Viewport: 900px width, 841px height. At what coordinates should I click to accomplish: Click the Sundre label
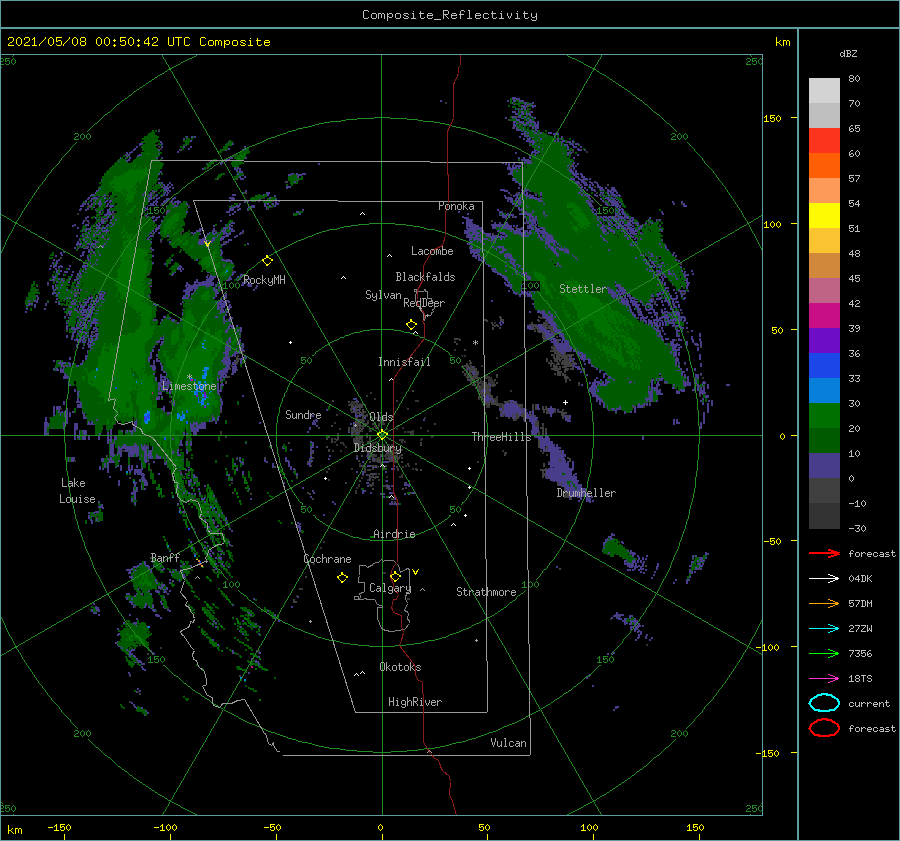[x=303, y=414]
